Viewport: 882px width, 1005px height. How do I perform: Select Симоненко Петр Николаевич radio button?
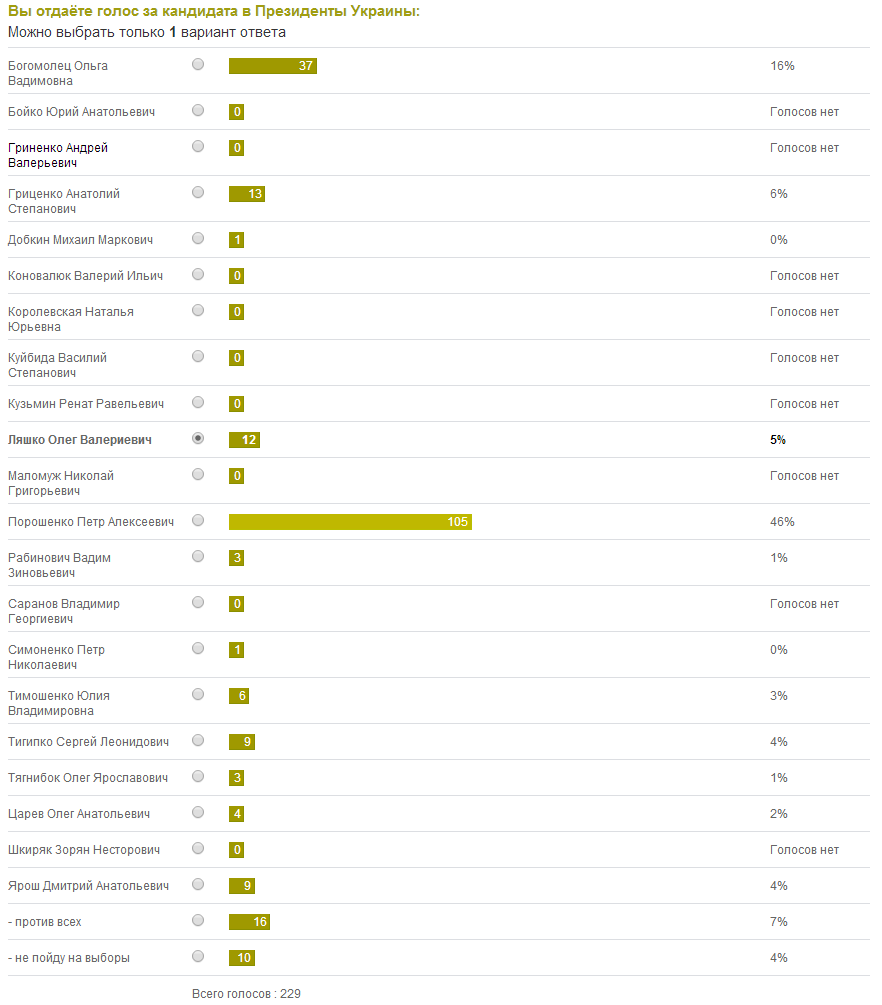pos(198,648)
